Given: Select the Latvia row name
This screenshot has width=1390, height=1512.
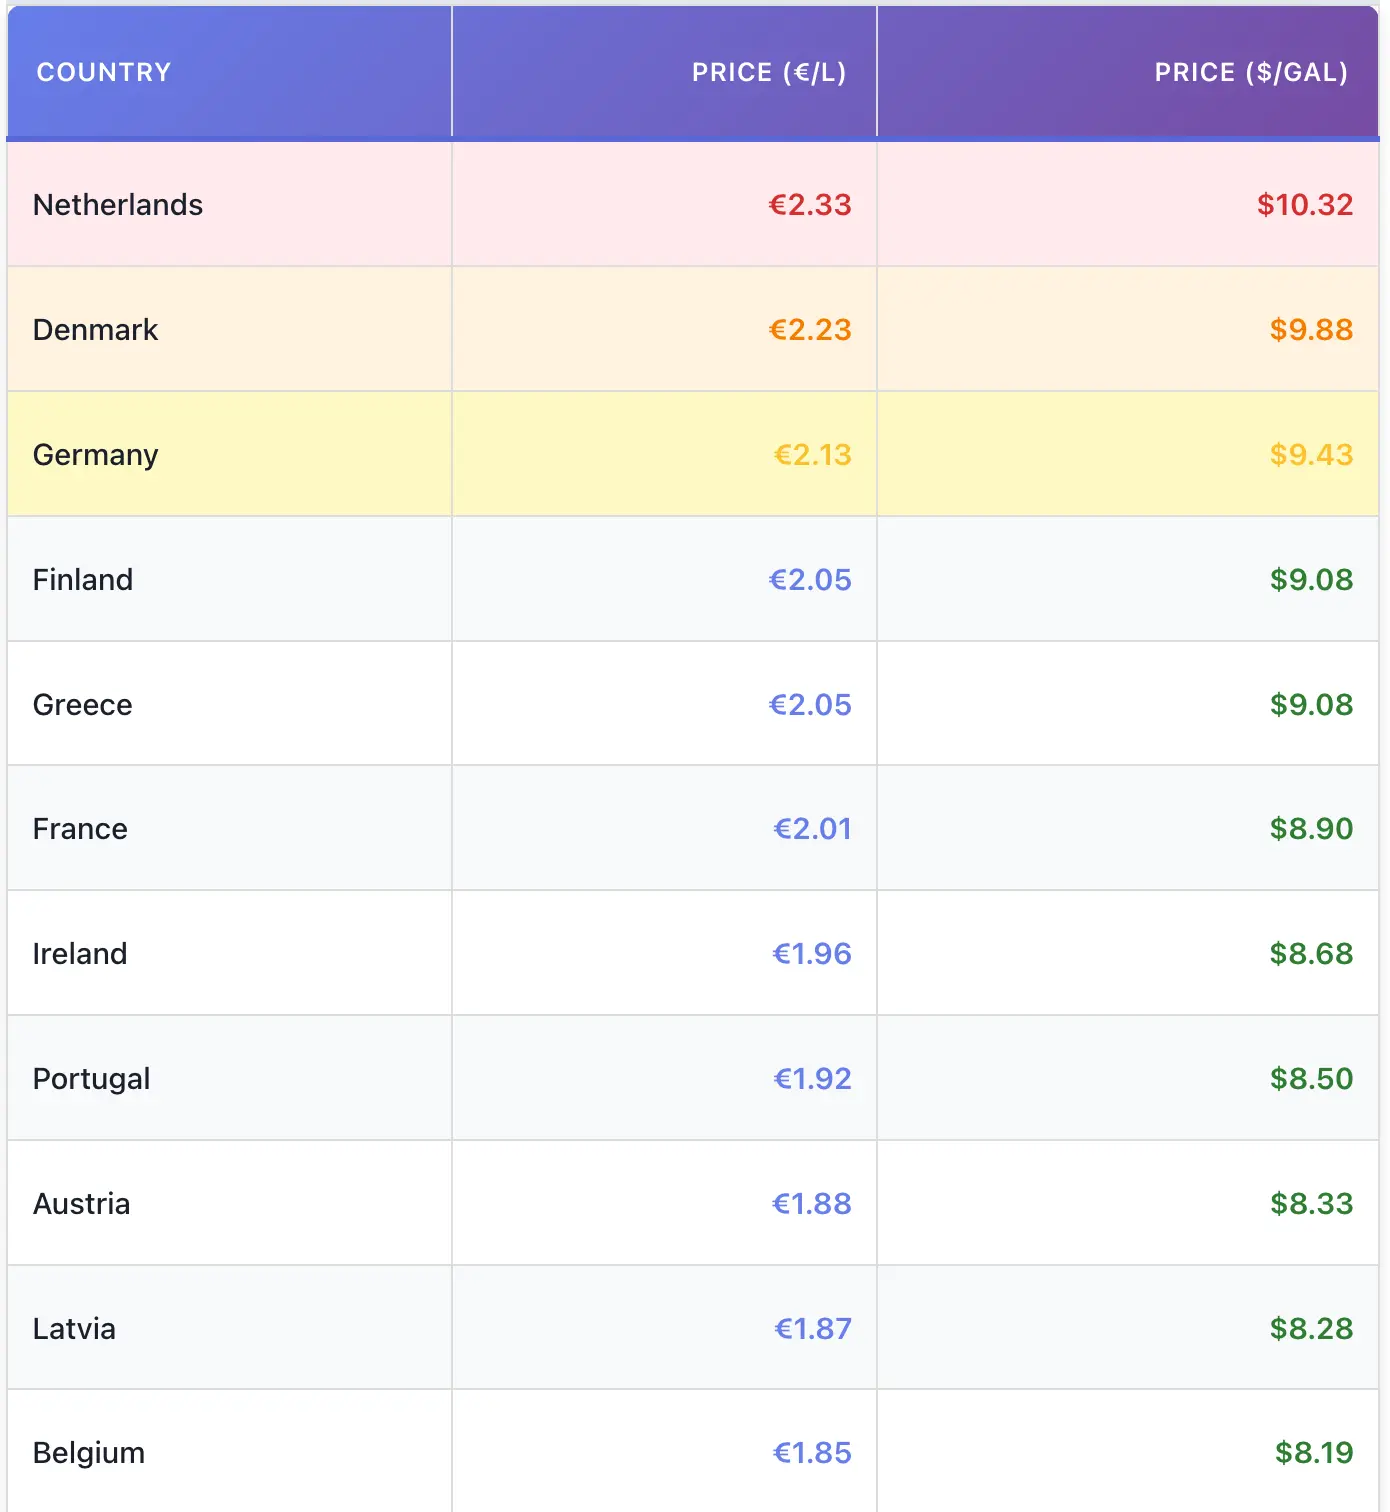Looking at the screenshot, I should [75, 1329].
